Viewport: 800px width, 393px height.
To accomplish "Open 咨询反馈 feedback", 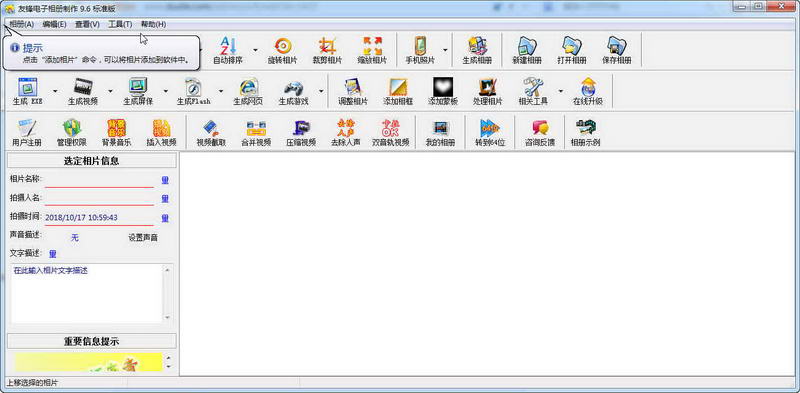I will pos(539,133).
